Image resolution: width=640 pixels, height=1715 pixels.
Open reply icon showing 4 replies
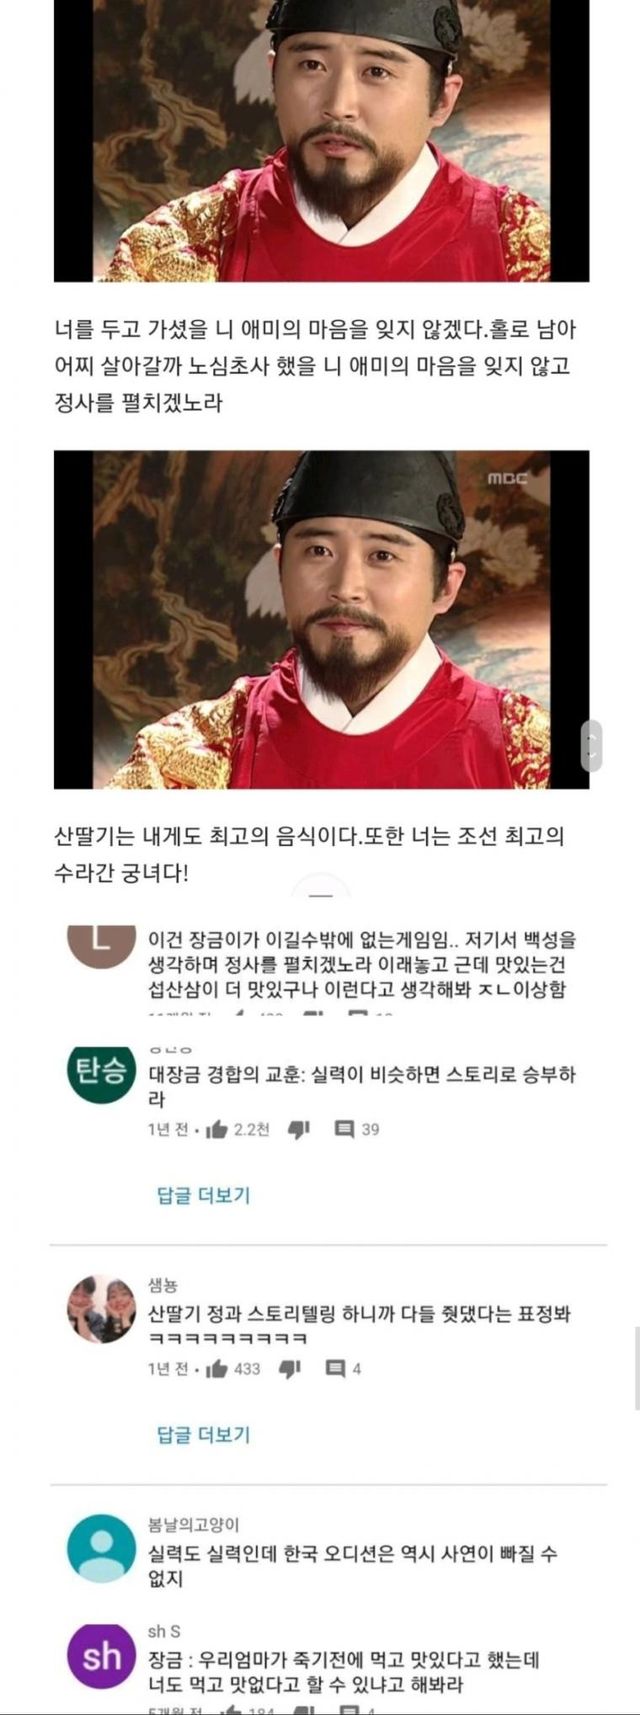coord(336,1368)
